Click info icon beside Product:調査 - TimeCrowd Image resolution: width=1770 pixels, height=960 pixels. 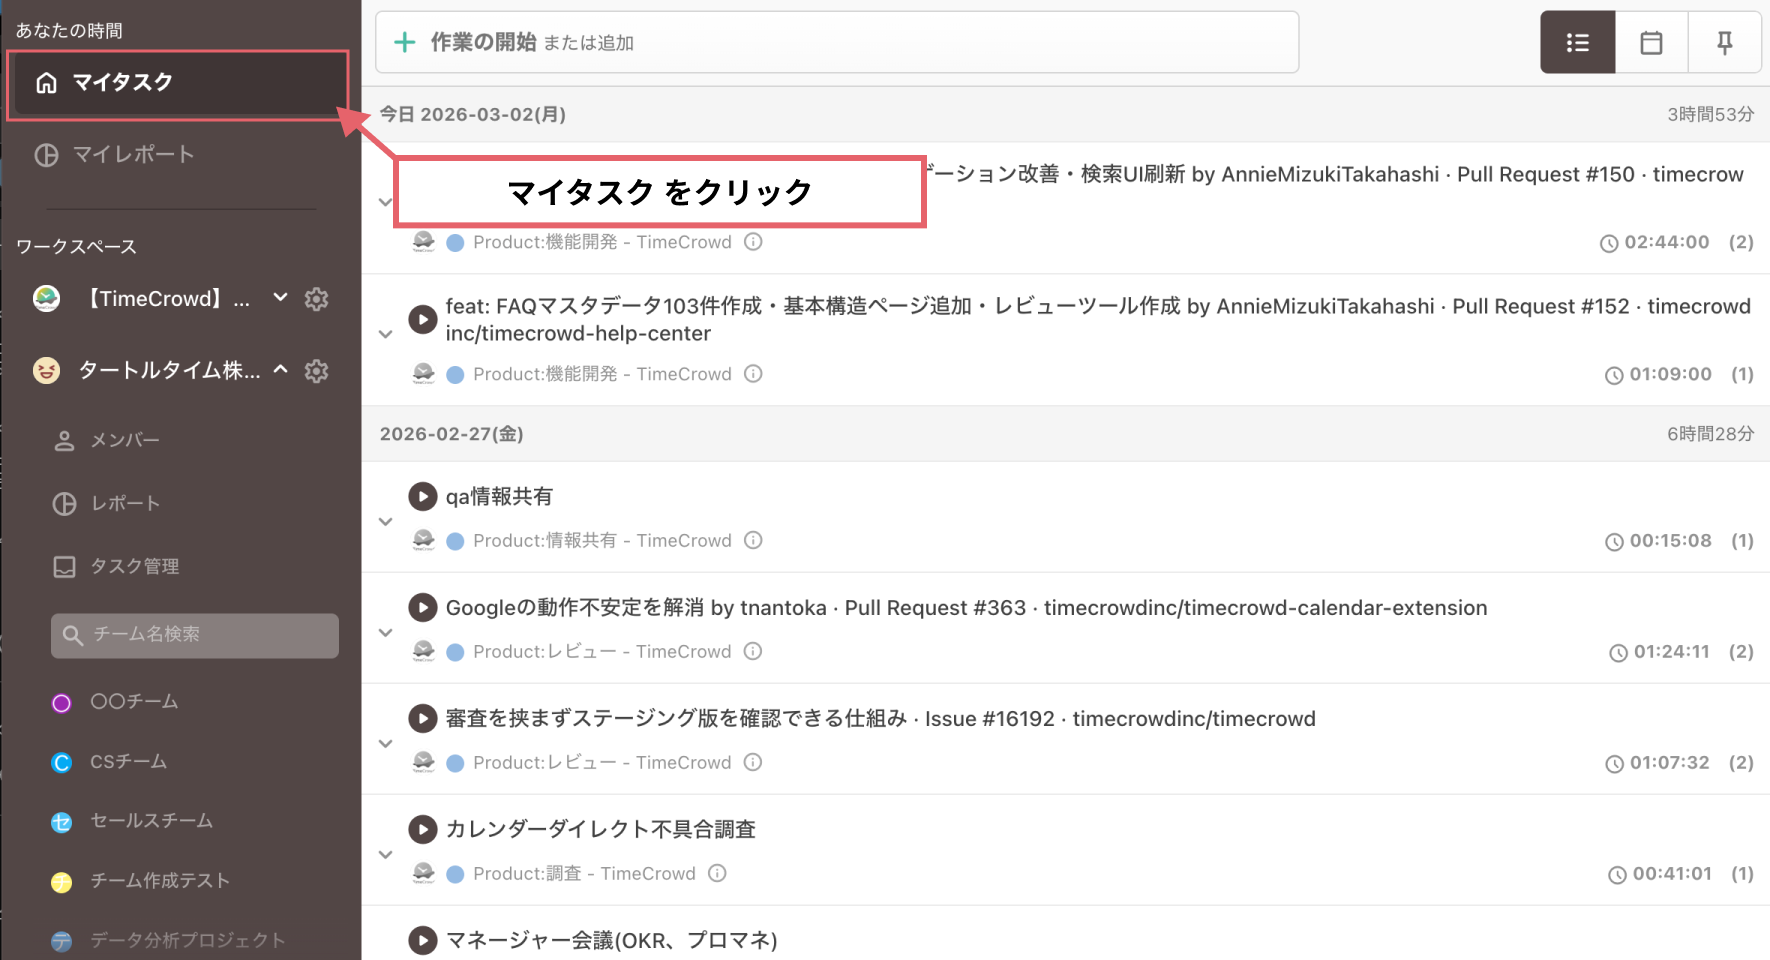pos(717,873)
